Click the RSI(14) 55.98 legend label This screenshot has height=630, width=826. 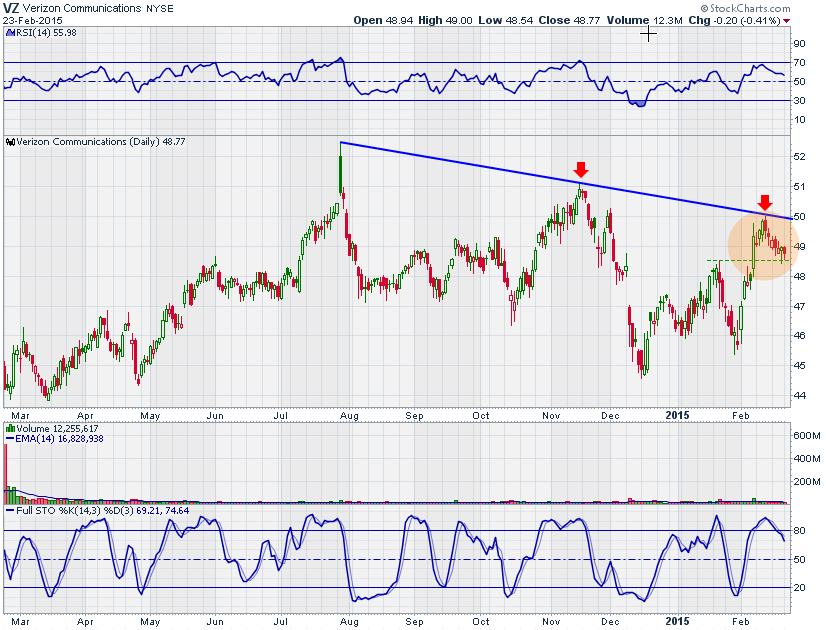pos(45,32)
